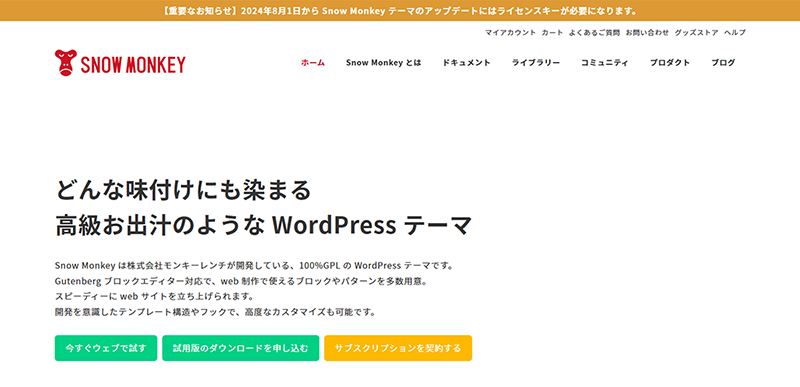This screenshot has height=387, width=800.
Task: Open the ホーム menu item
Action: (313, 63)
